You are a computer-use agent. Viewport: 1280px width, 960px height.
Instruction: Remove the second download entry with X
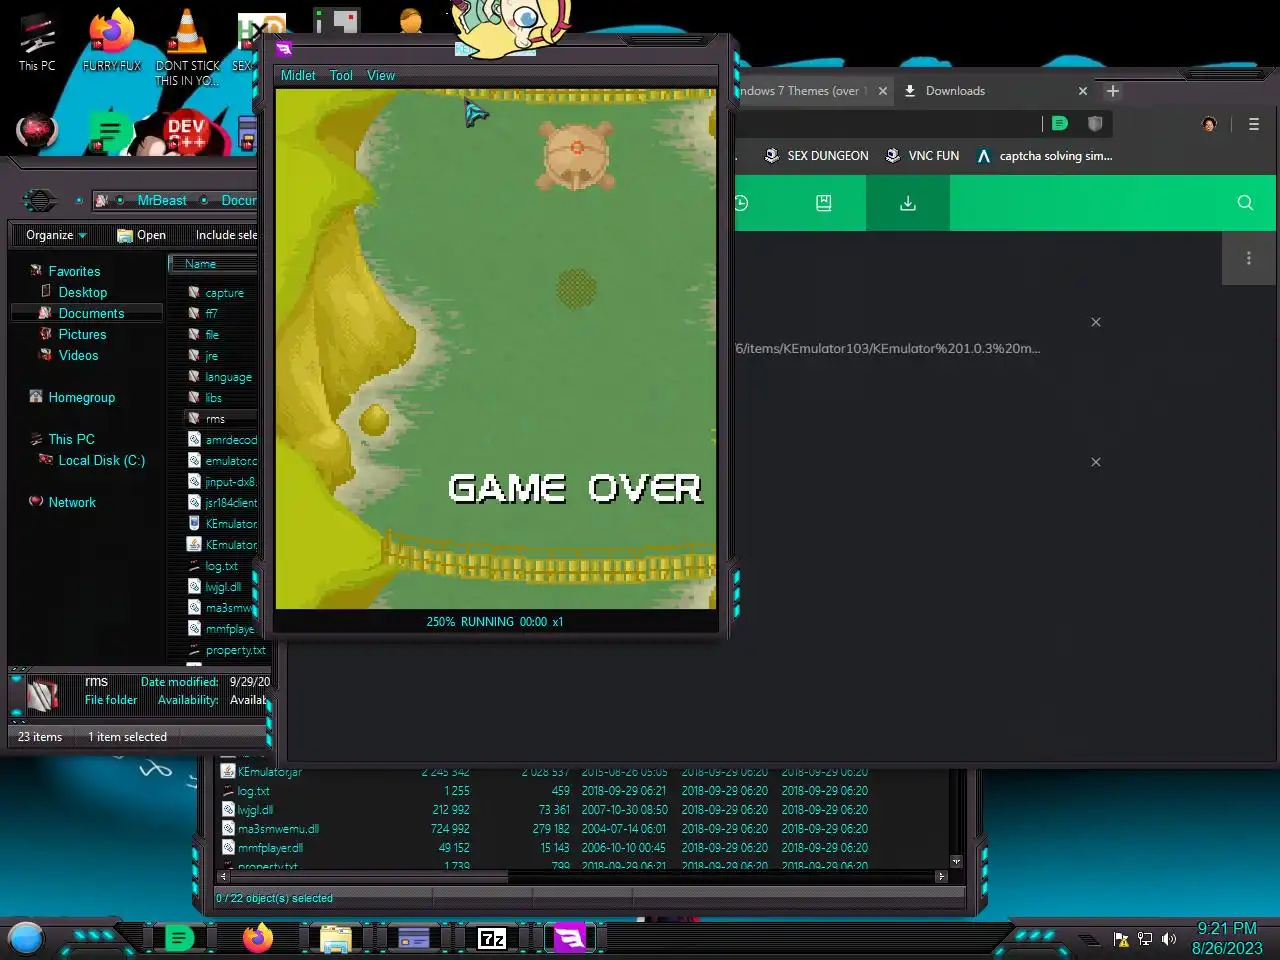click(x=1096, y=462)
